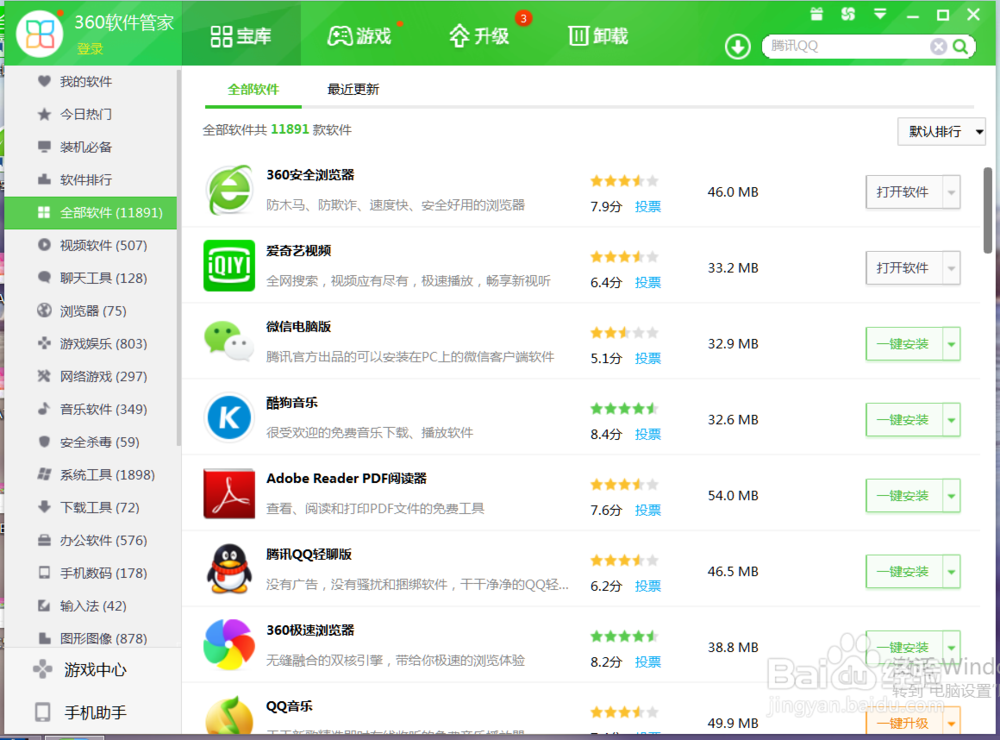Clear the search box with the X icon
Screen dimensions: 1000x740
tap(938, 47)
